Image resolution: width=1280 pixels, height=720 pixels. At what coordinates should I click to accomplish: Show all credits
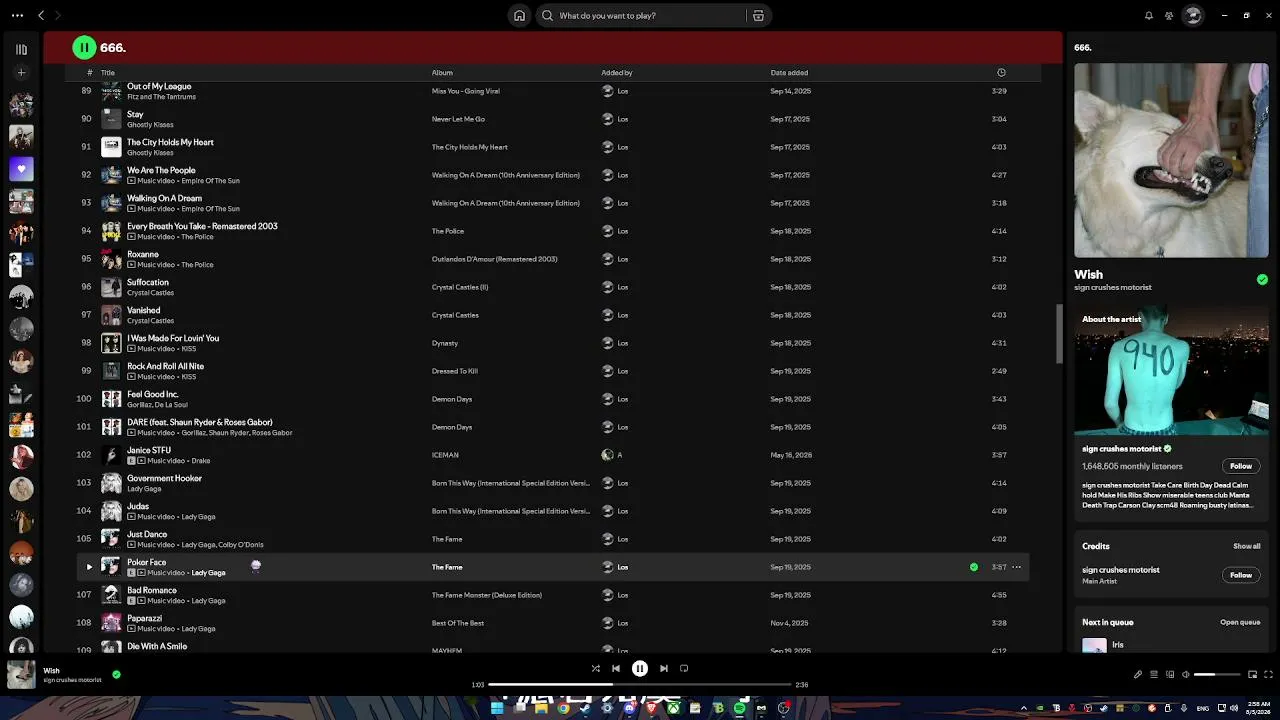coord(1246,546)
